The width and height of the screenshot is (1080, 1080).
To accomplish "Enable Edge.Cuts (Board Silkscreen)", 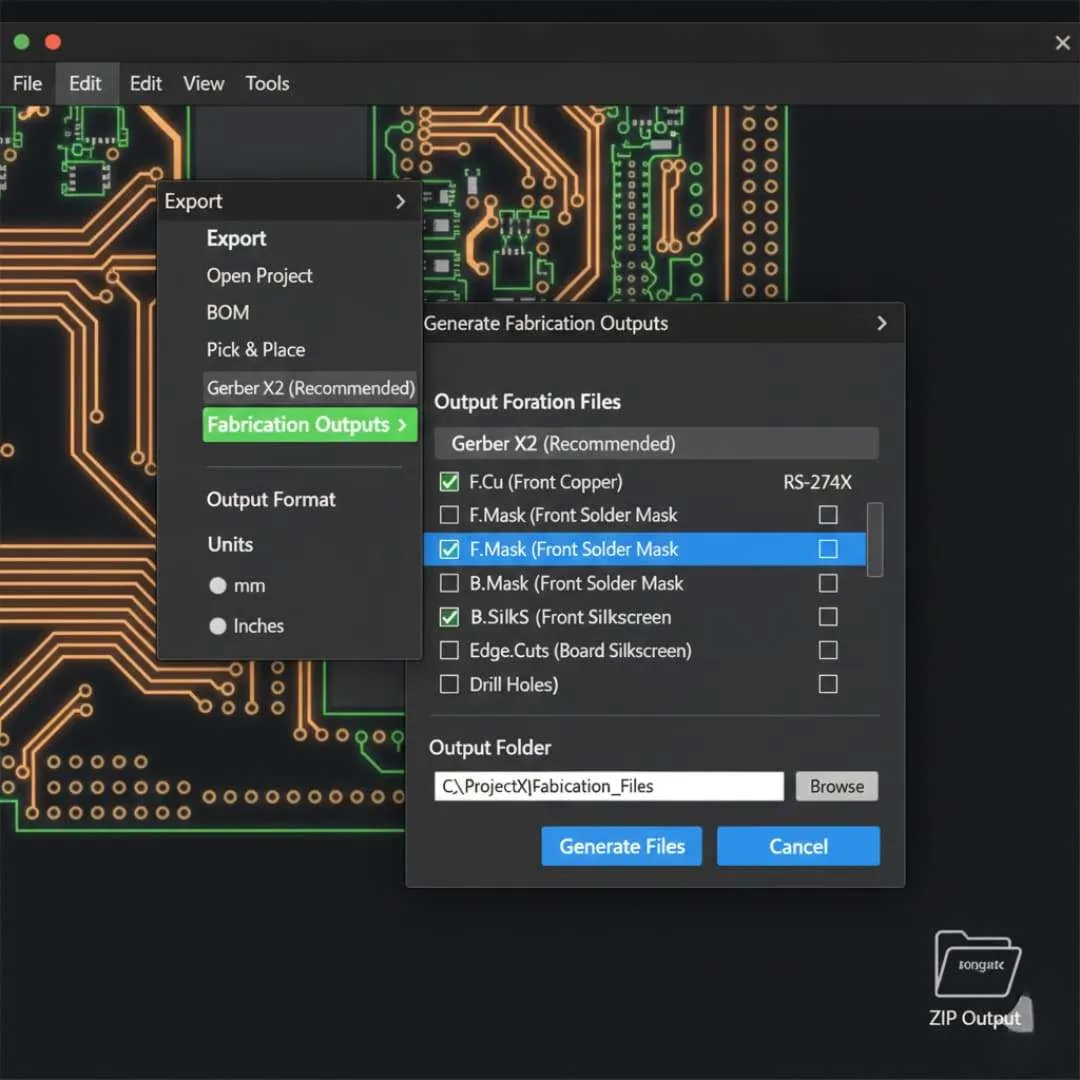I will pos(448,650).
